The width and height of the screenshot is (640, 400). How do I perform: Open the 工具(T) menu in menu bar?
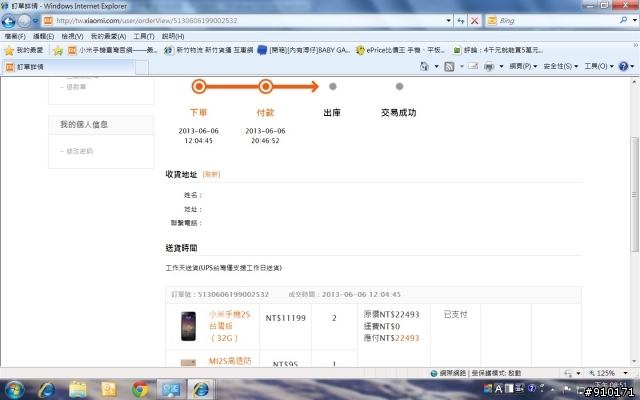click(x=144, y=36)
